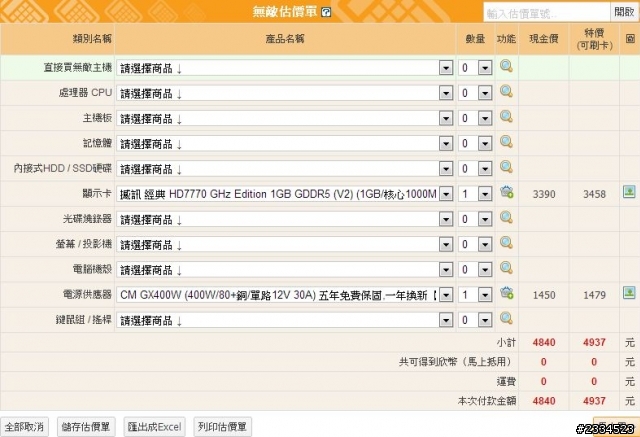Click magnifier icon in 電腦機殼 row
The width and height of the screenshot is (640, 437).
tap(506, 268)
